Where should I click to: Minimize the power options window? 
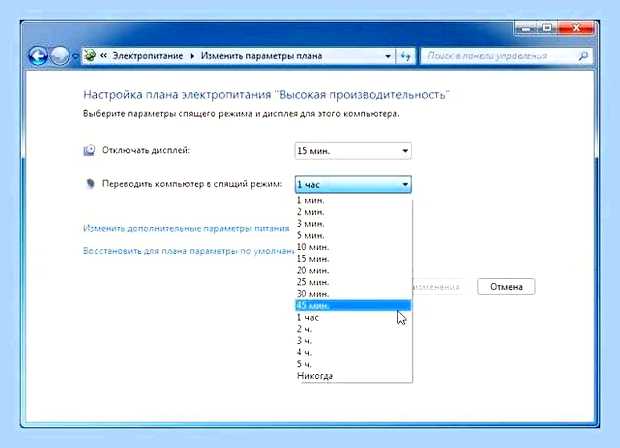pos(526,28)
